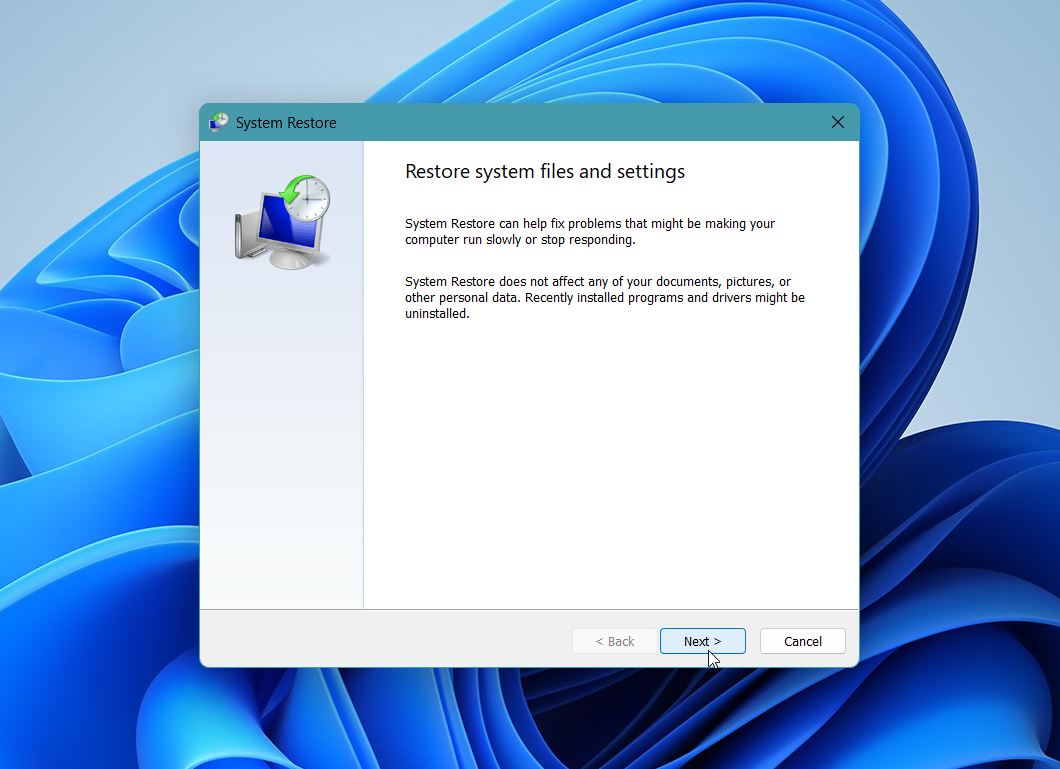Click the System Restore title bar icon
1060x769 pixels.
click(218, 122)
